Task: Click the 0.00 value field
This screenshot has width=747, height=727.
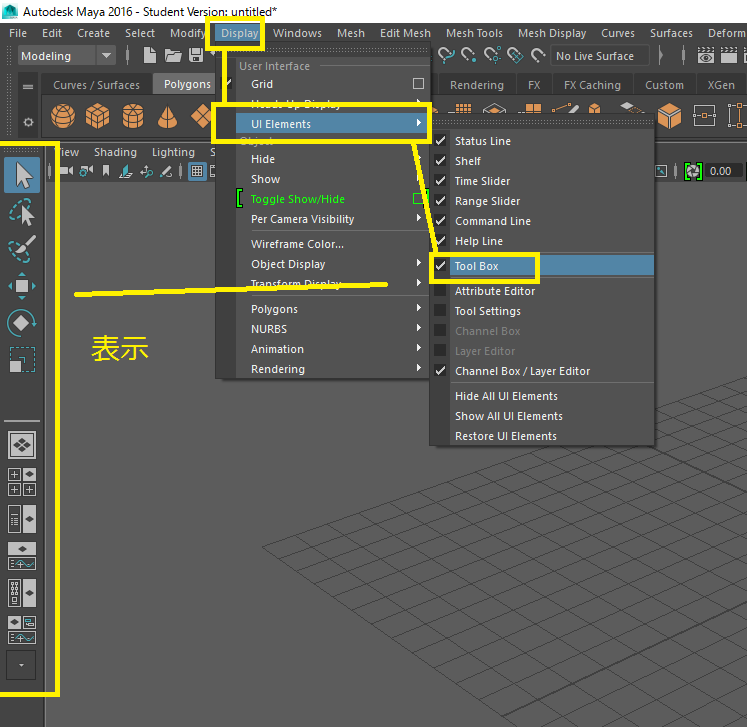Action: (x=720, y=171)
